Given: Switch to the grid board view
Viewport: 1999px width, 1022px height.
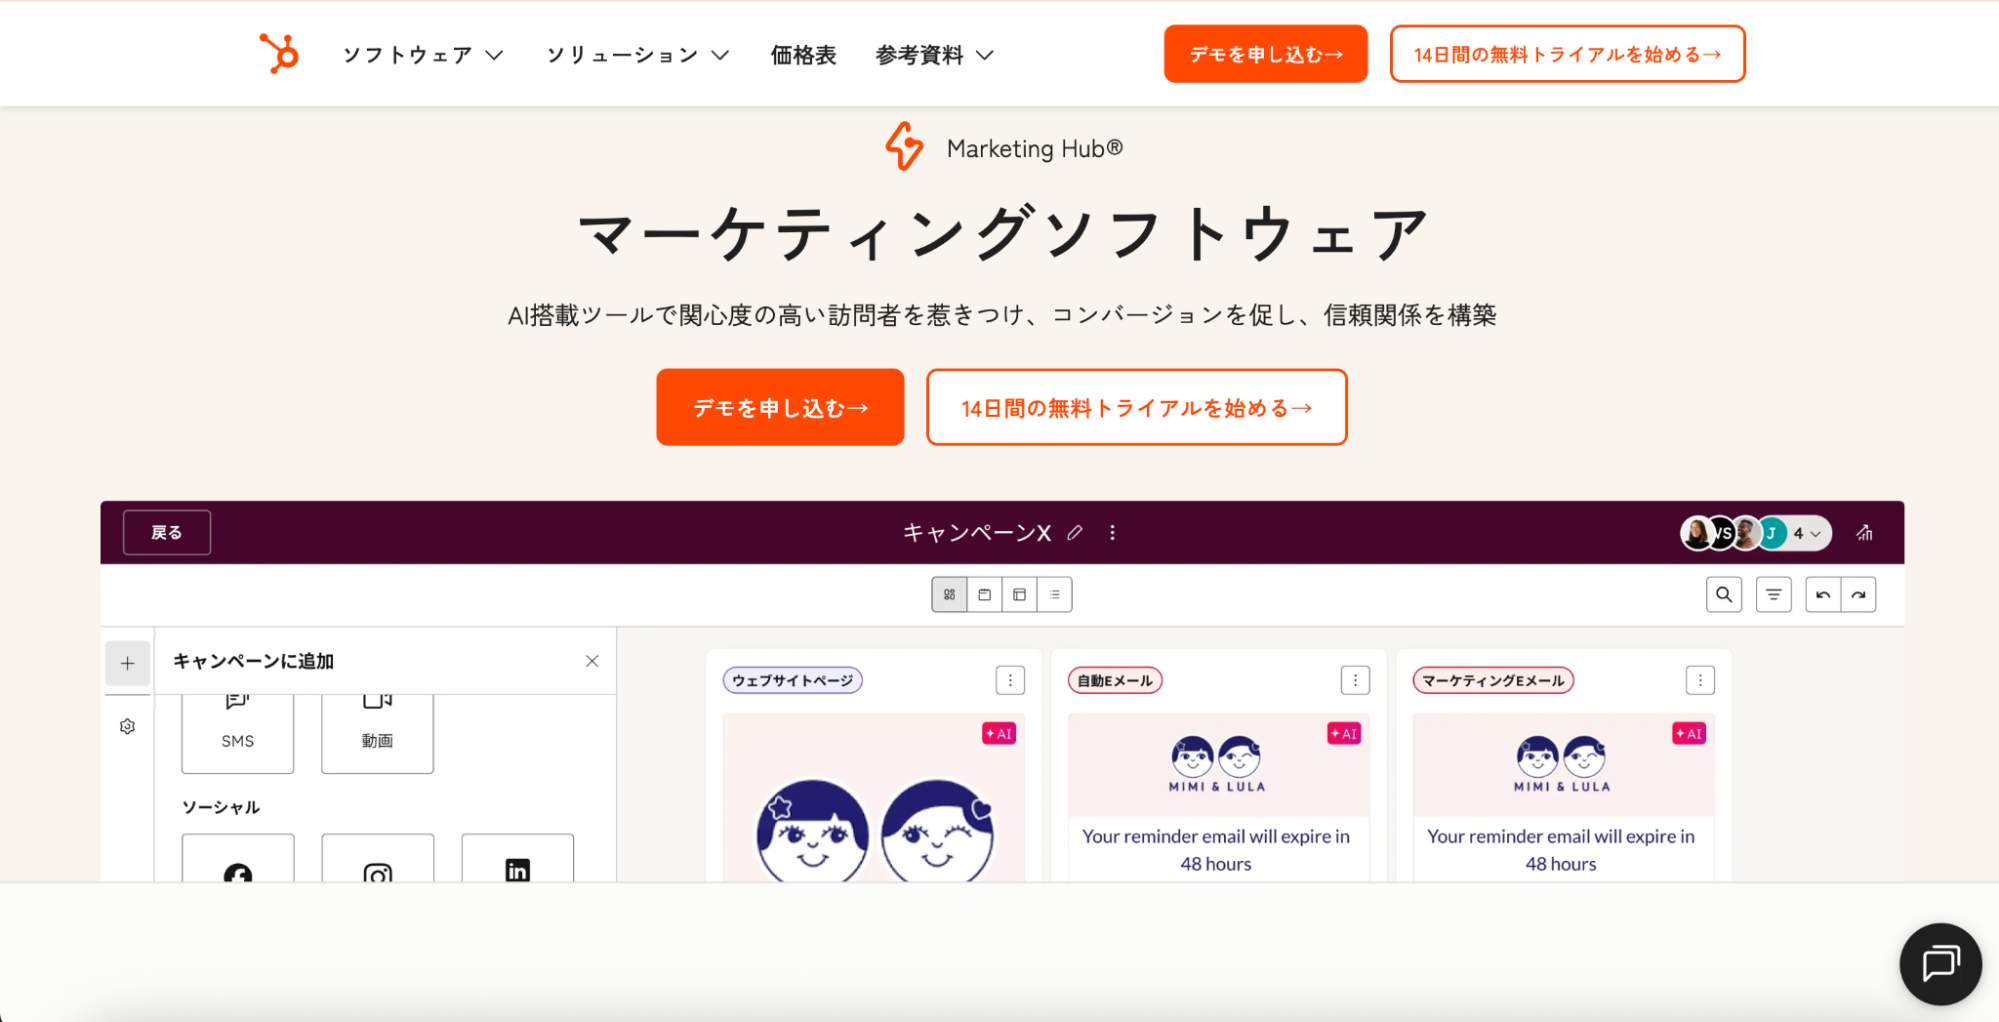Looking at the screenshot, I should click(x=949, y=595).
